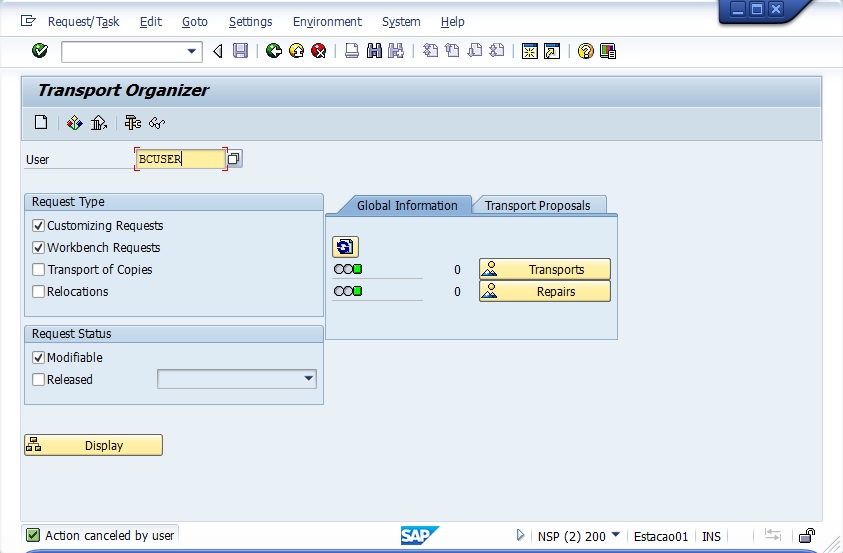Click the refresh icon under Global Information

point(345,247)
